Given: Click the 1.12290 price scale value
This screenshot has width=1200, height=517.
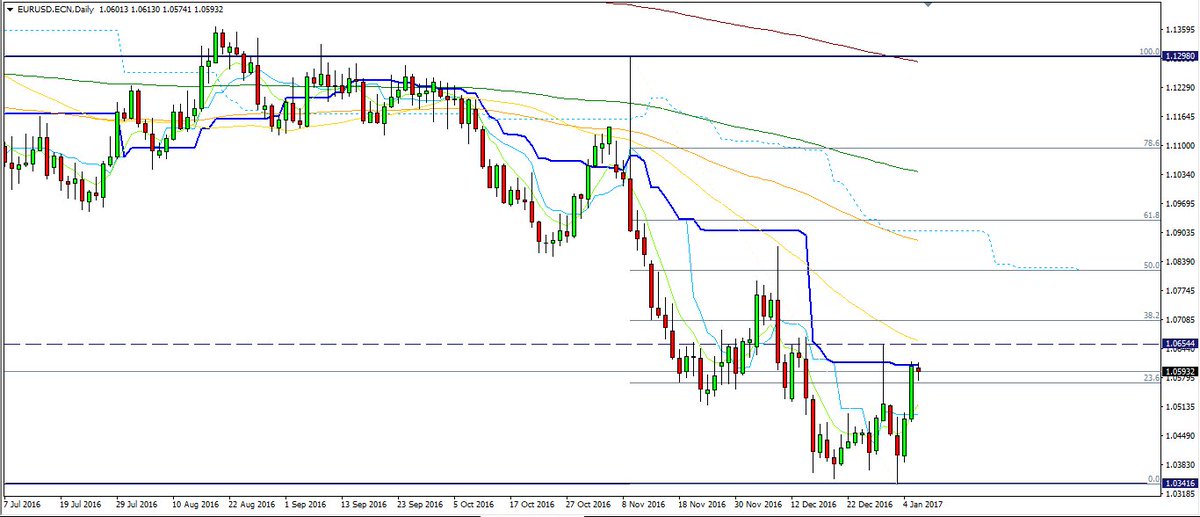Looking at the screenshot, I should point(1180,87).
